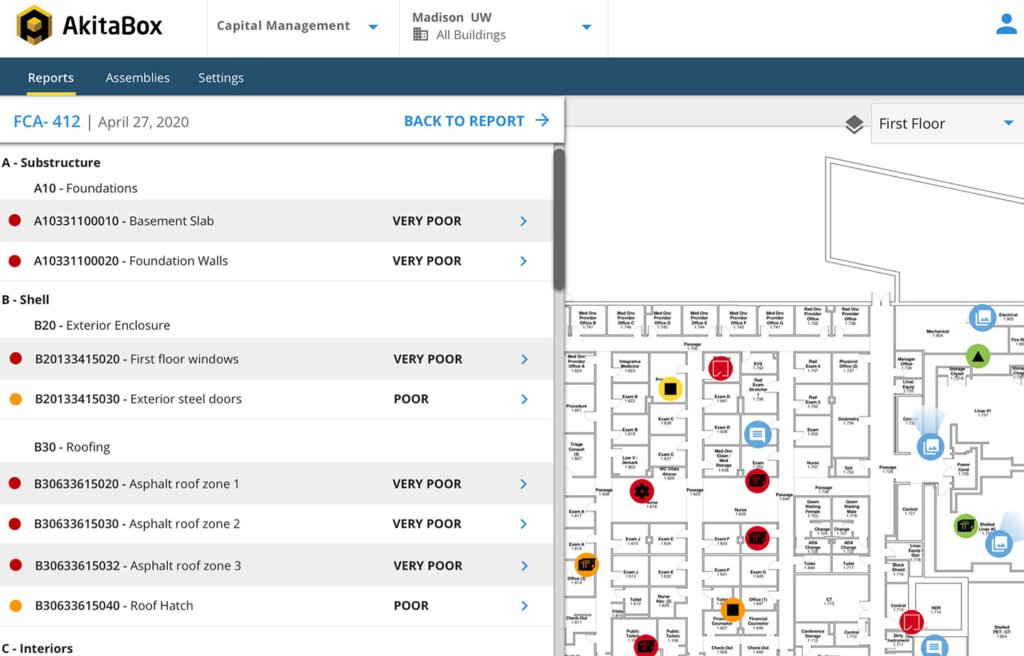The image size is (1024, 656).
Task: Click the orange status dot for Roof Hatch
Action: (15, 606)
